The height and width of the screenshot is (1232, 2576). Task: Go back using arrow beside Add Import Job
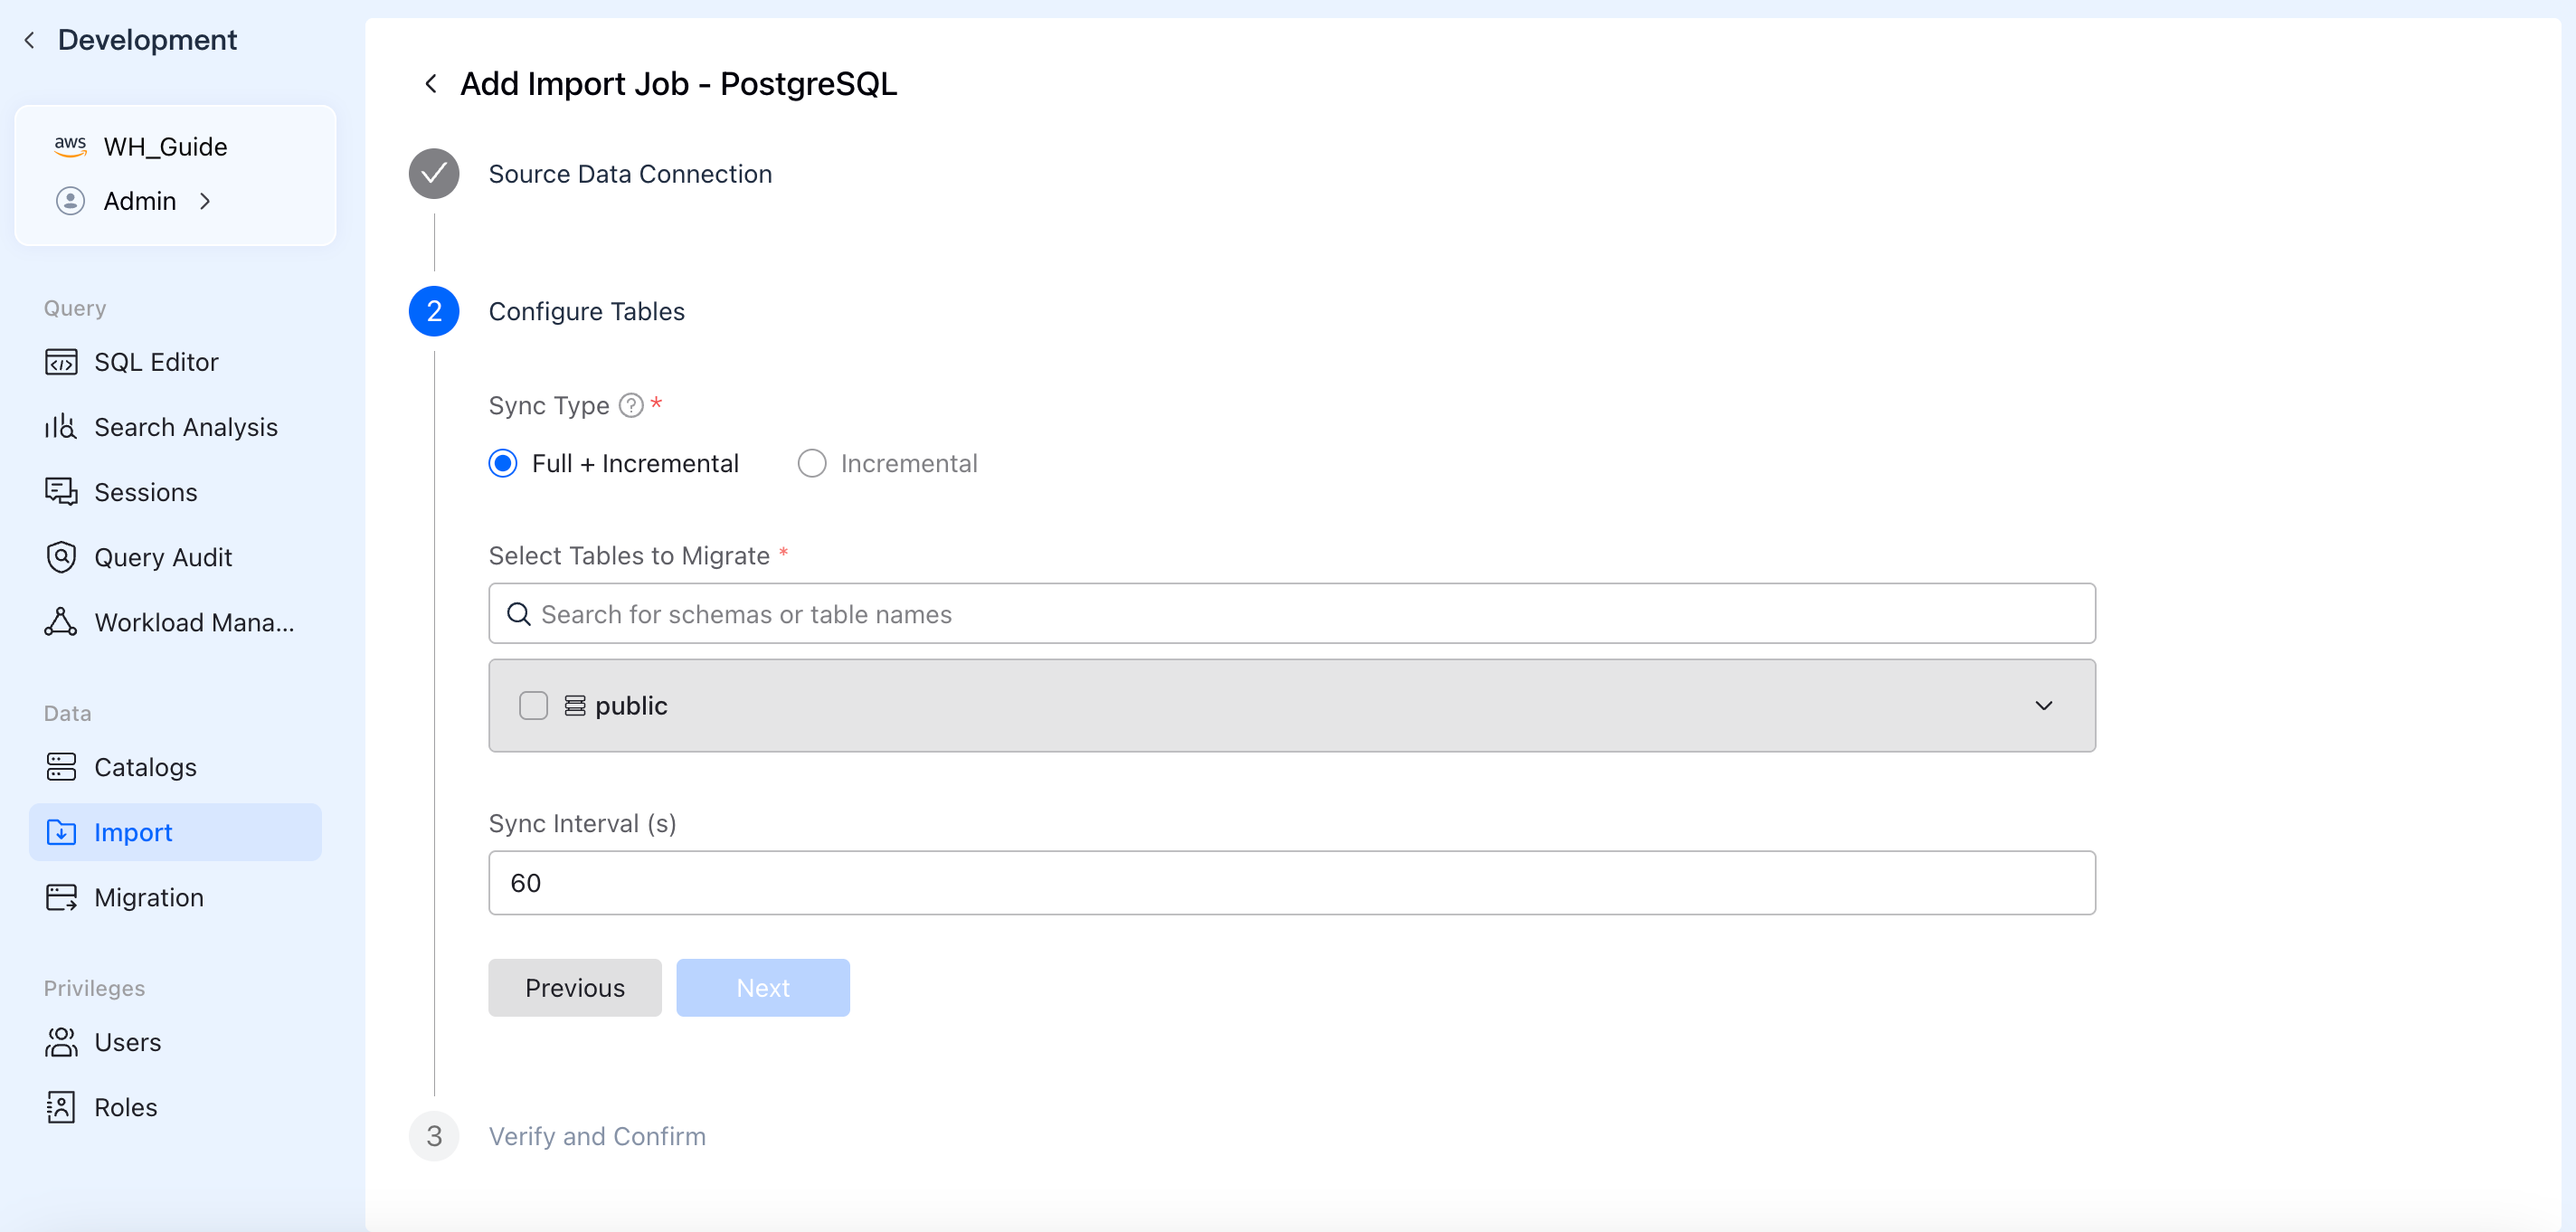pyautogui.click(x=431, y=84)
